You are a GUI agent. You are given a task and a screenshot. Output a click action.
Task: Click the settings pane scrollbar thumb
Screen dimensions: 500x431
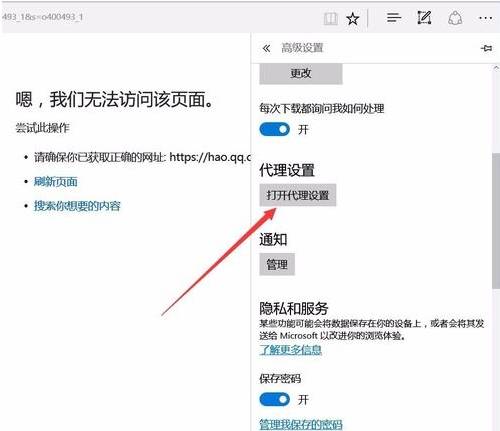(x=496, y=220)
